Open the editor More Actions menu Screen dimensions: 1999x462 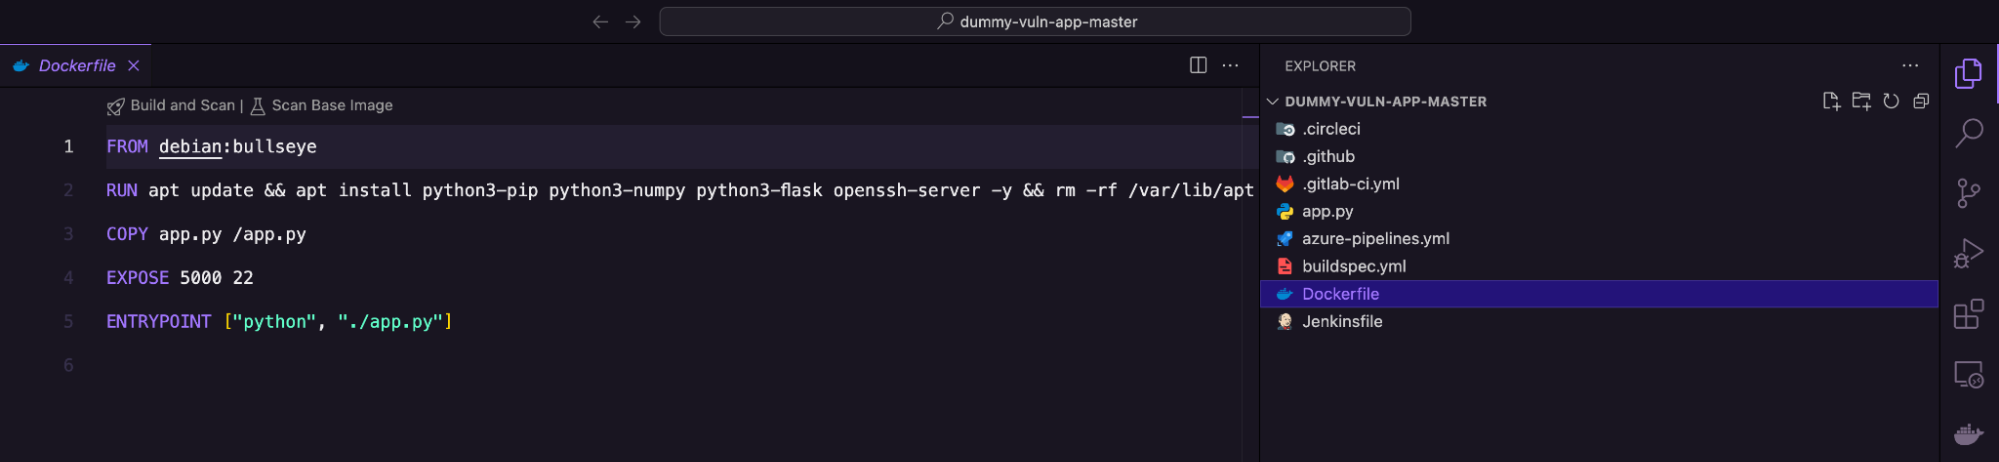point(1230,65)
